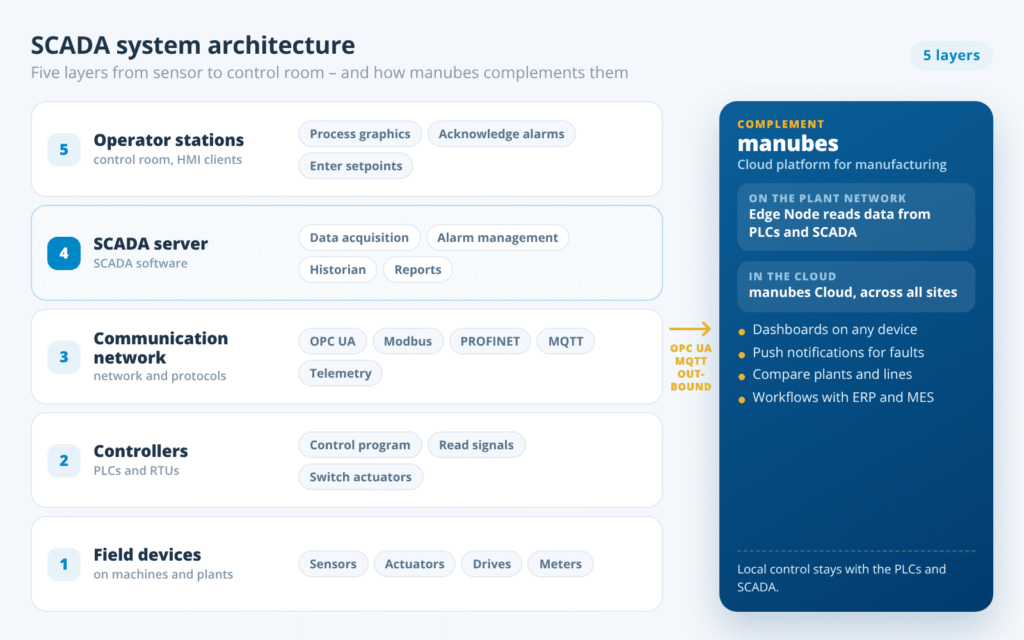
Task: Select the 'Acknowledge alarms' chip
Action: click(502, 134)
